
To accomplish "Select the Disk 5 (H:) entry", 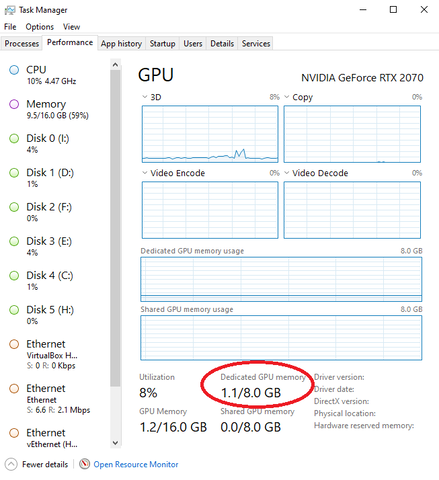I will 55,315.
